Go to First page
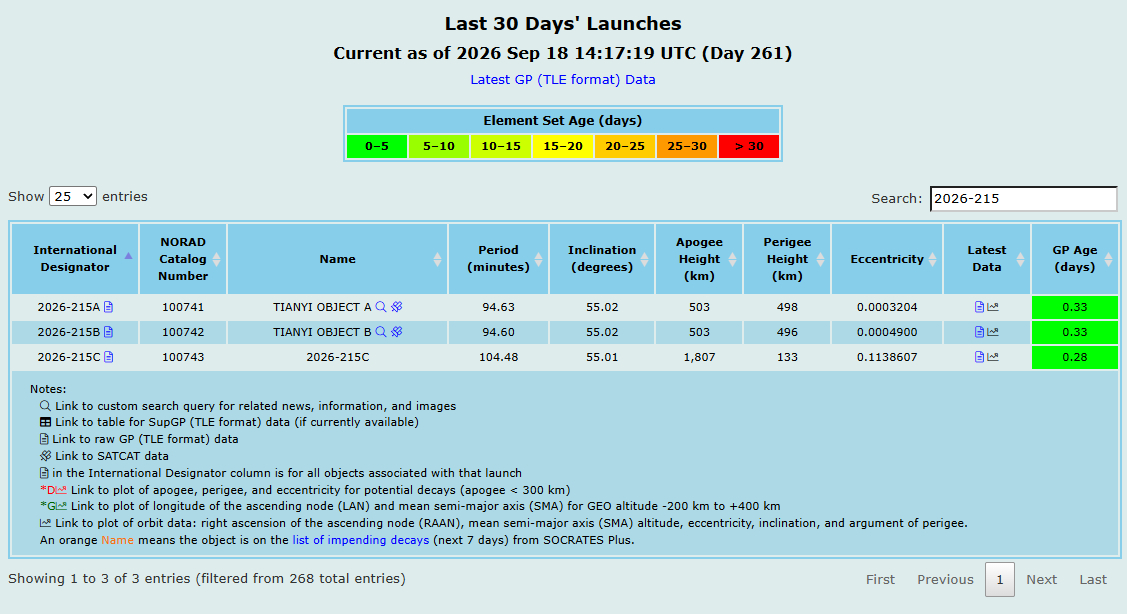The image size is (1127, 614). click(880, 579)
